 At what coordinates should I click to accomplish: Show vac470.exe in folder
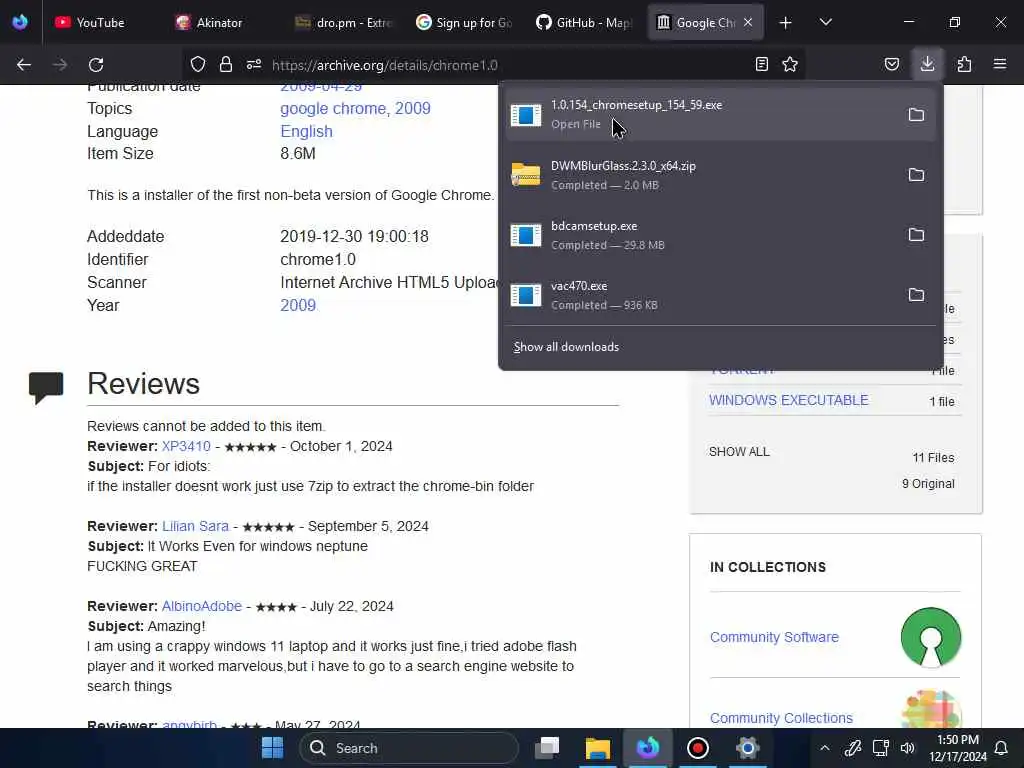point(916,295)
